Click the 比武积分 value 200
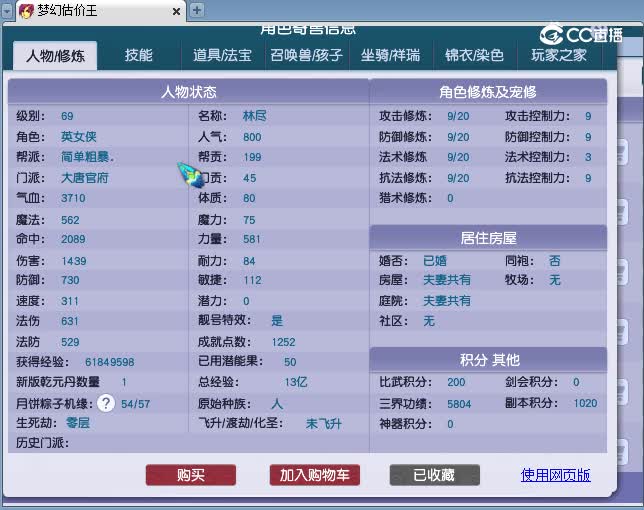Image resolution: width=644 pixels, height=510 pixels. 456,382
